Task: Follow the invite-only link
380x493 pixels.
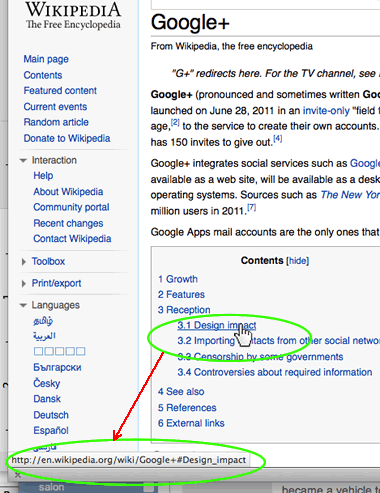Action: point(326,111)
